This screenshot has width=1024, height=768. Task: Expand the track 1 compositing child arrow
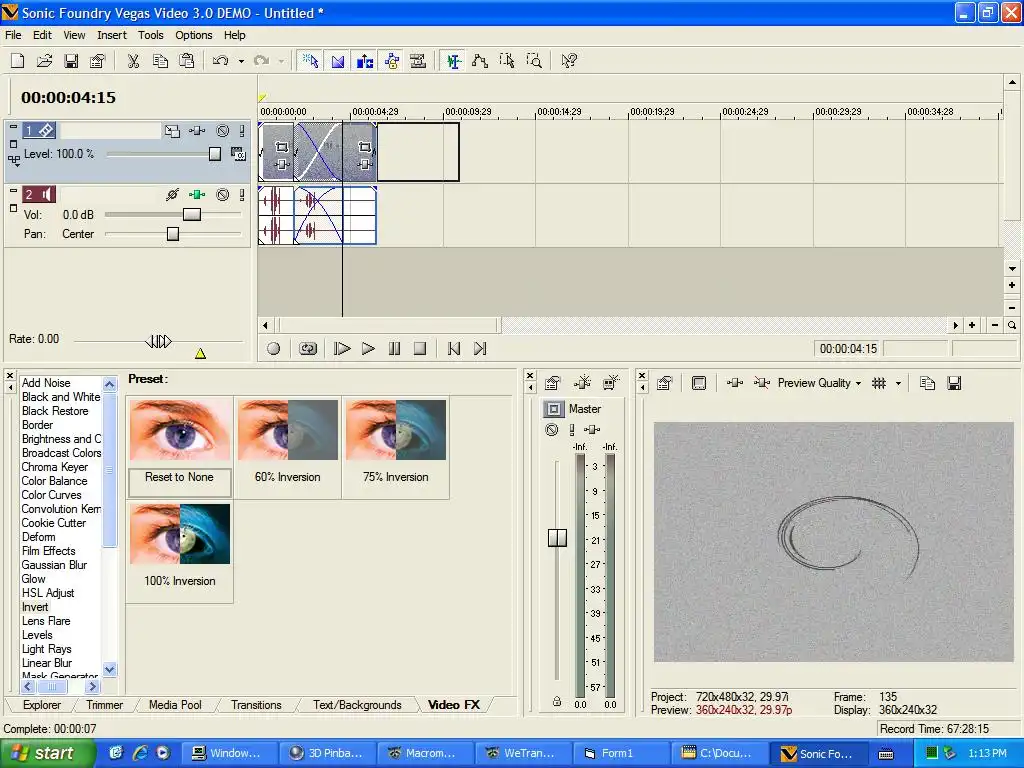[x=14, y=159]
